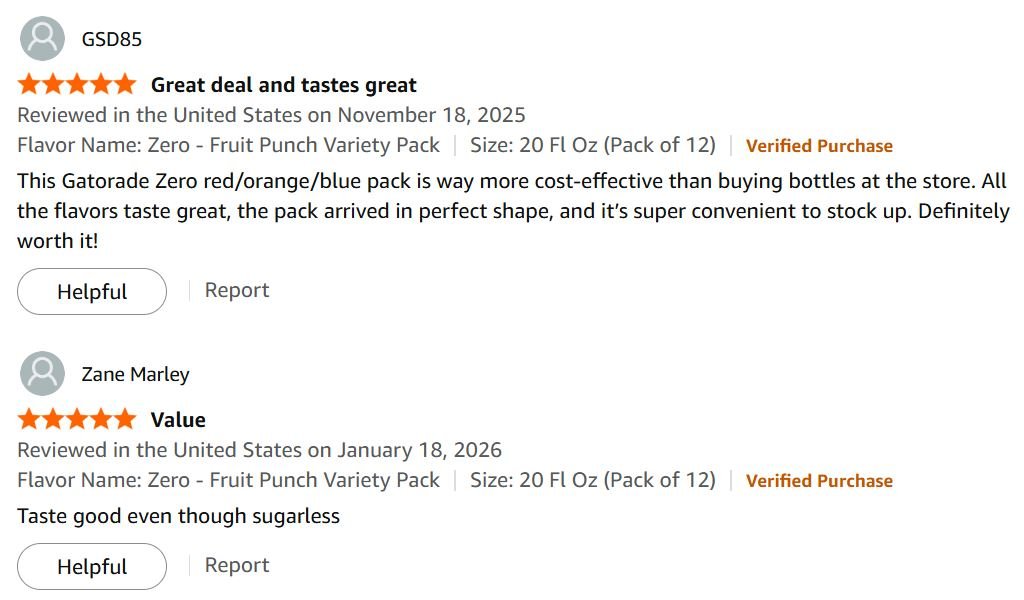1024x600 pixels.
Task: Click the star rating on the Value review
Action: pyautogui.click(x=76, y=419)
